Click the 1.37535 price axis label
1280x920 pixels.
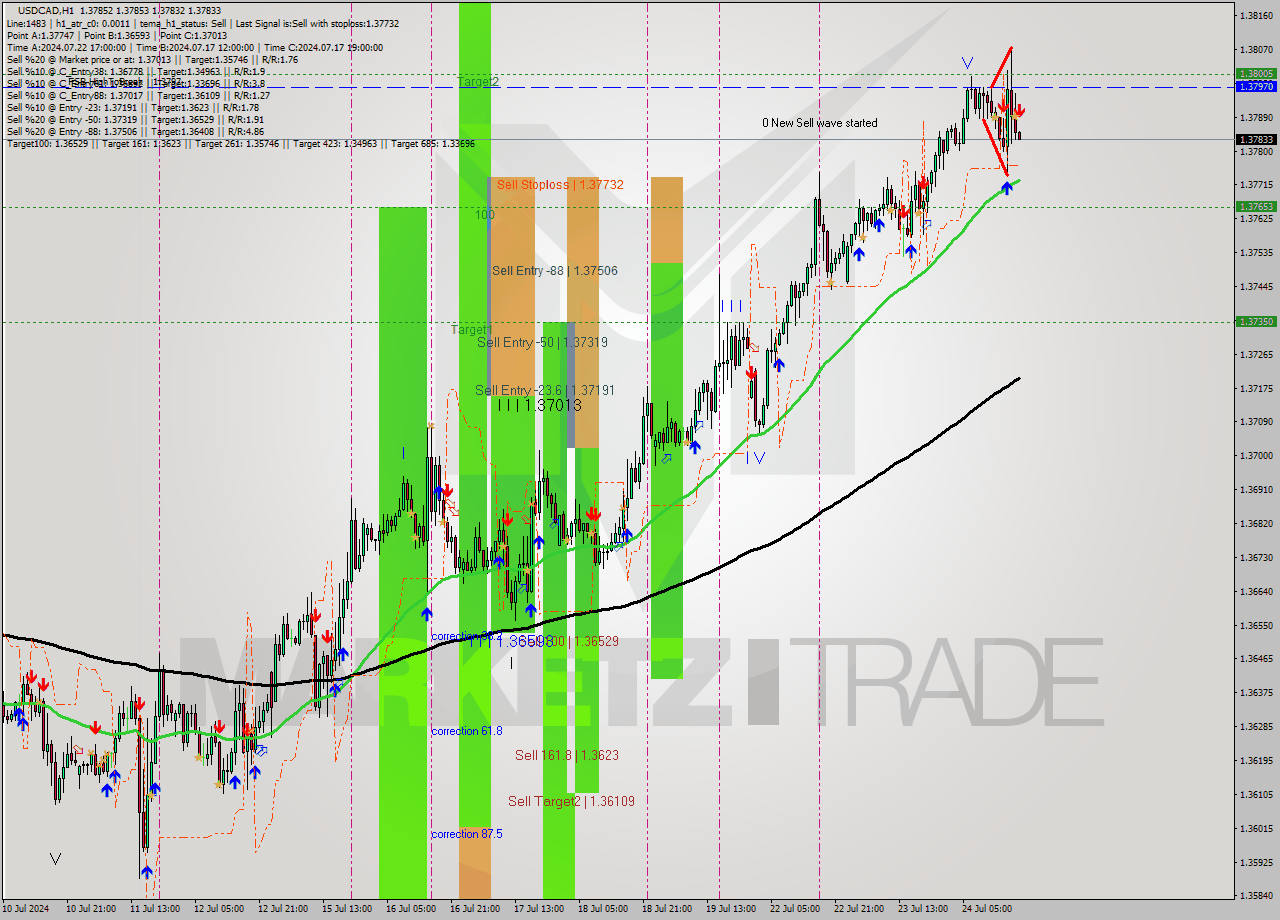(x=1256, y=253)
